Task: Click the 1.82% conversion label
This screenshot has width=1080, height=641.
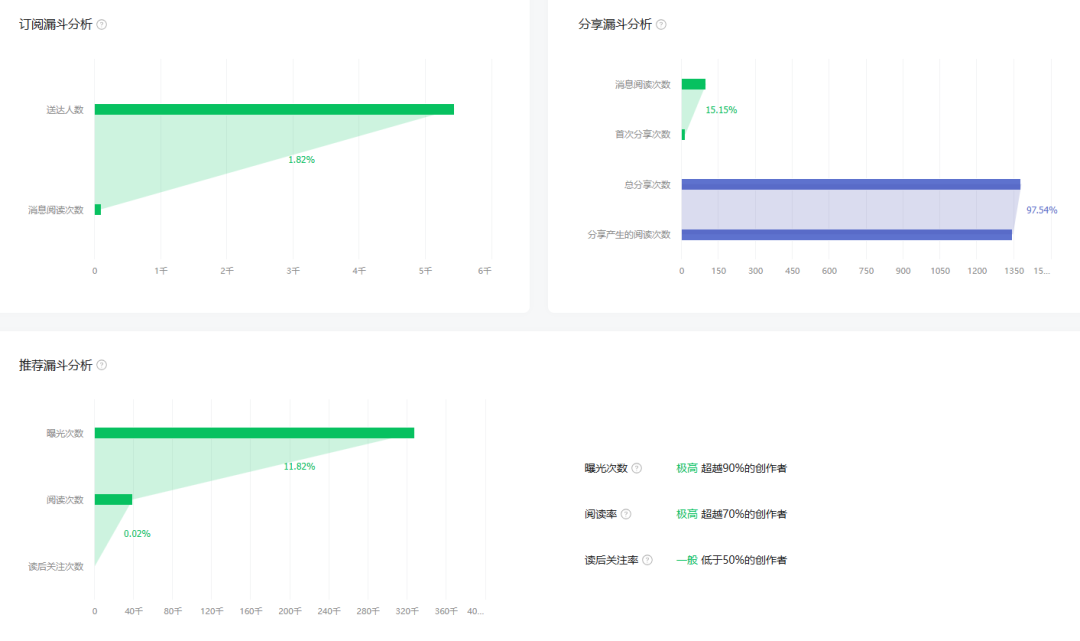Action: point(301,160)
